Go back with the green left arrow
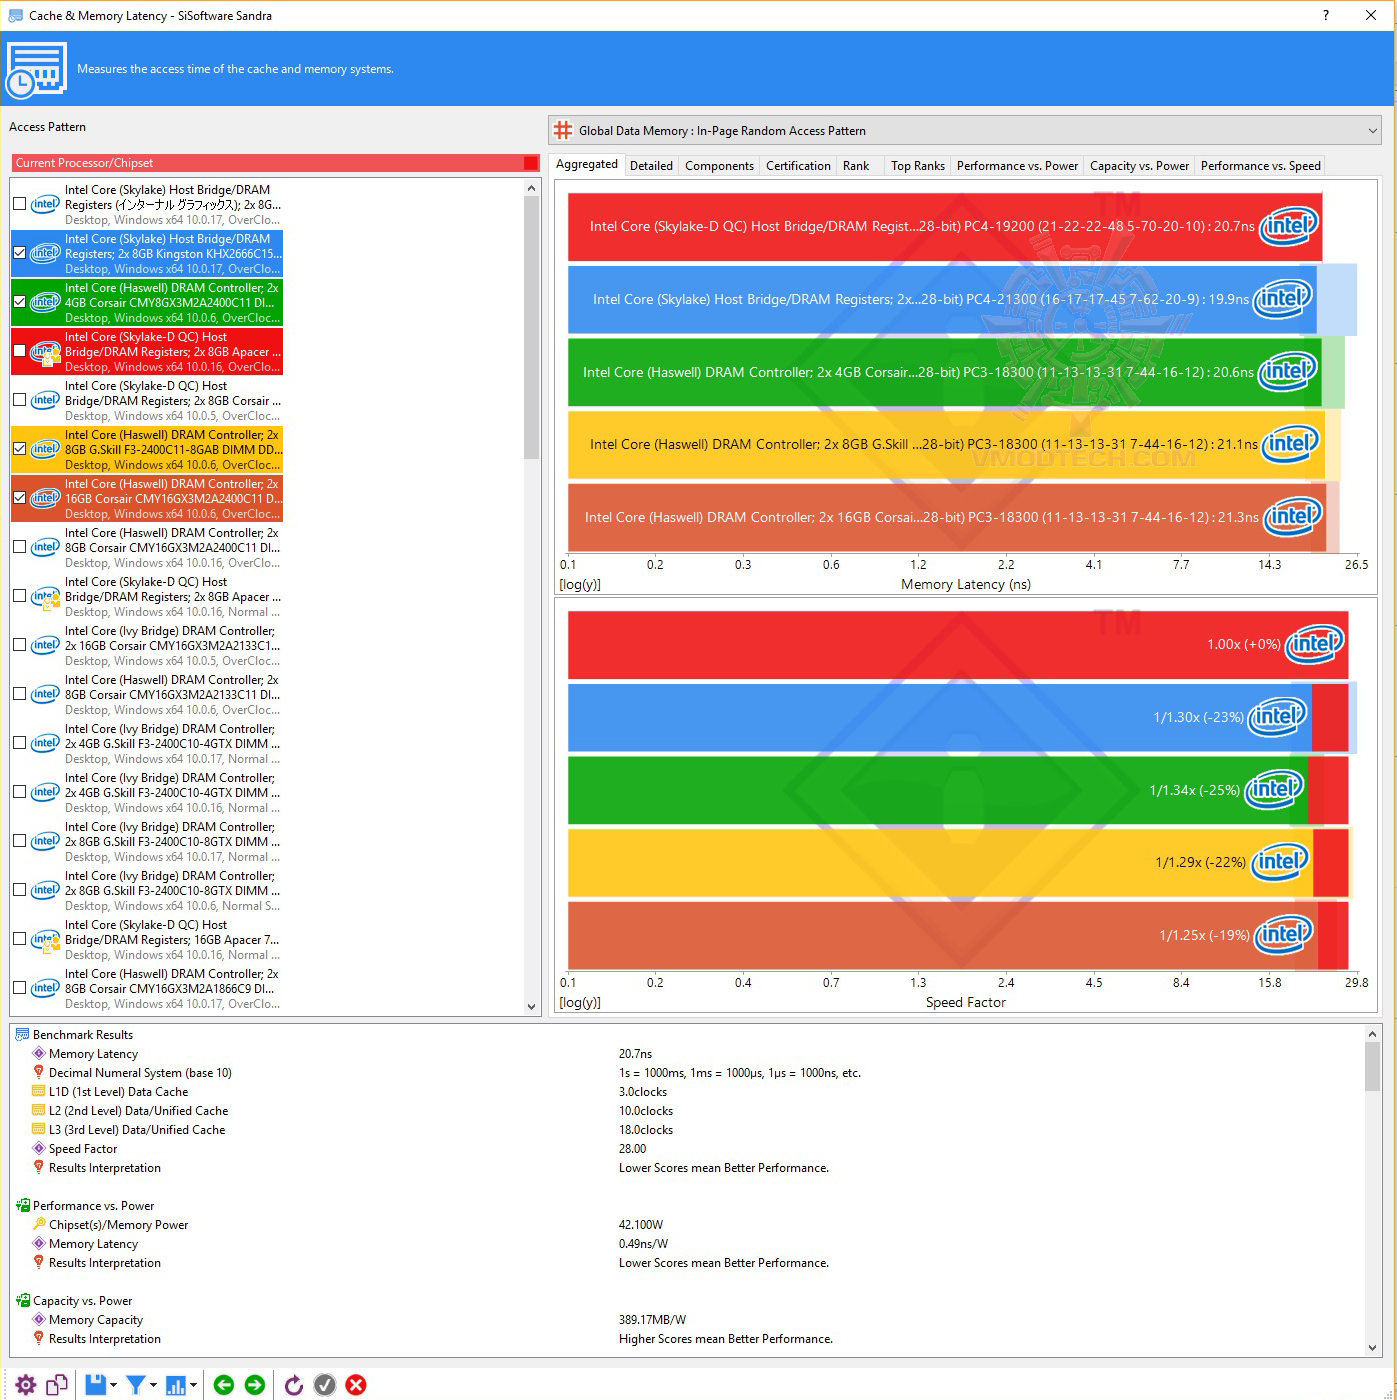Screen dimensions: 1397x1400 [224, 1384]
